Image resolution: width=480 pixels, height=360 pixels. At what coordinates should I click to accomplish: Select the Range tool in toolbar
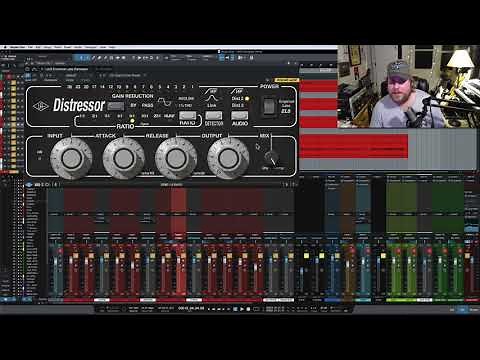pos(87,58)
